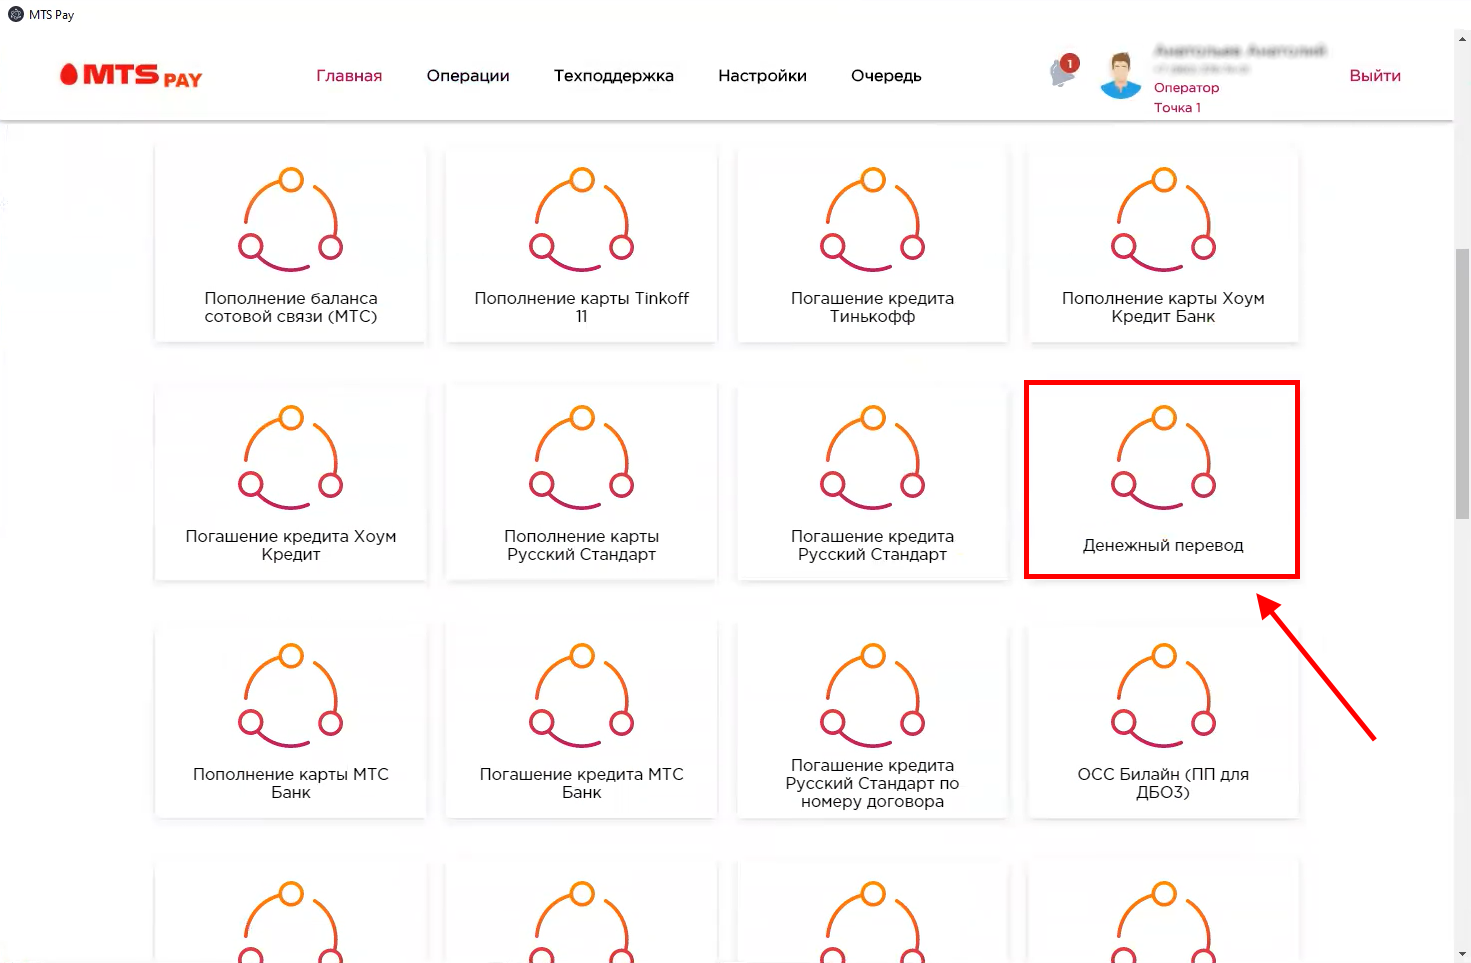Click the Выйти logout link
Screen dimensions: 1471x963
point(1375,76)
